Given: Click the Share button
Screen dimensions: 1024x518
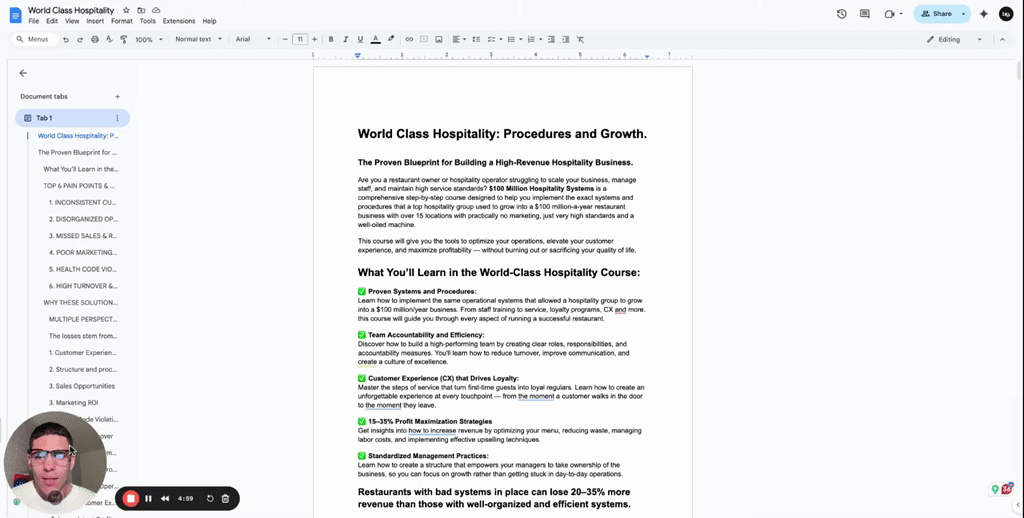Looking at the screenshot, I should pyautogui.click(x=936, y=14).
